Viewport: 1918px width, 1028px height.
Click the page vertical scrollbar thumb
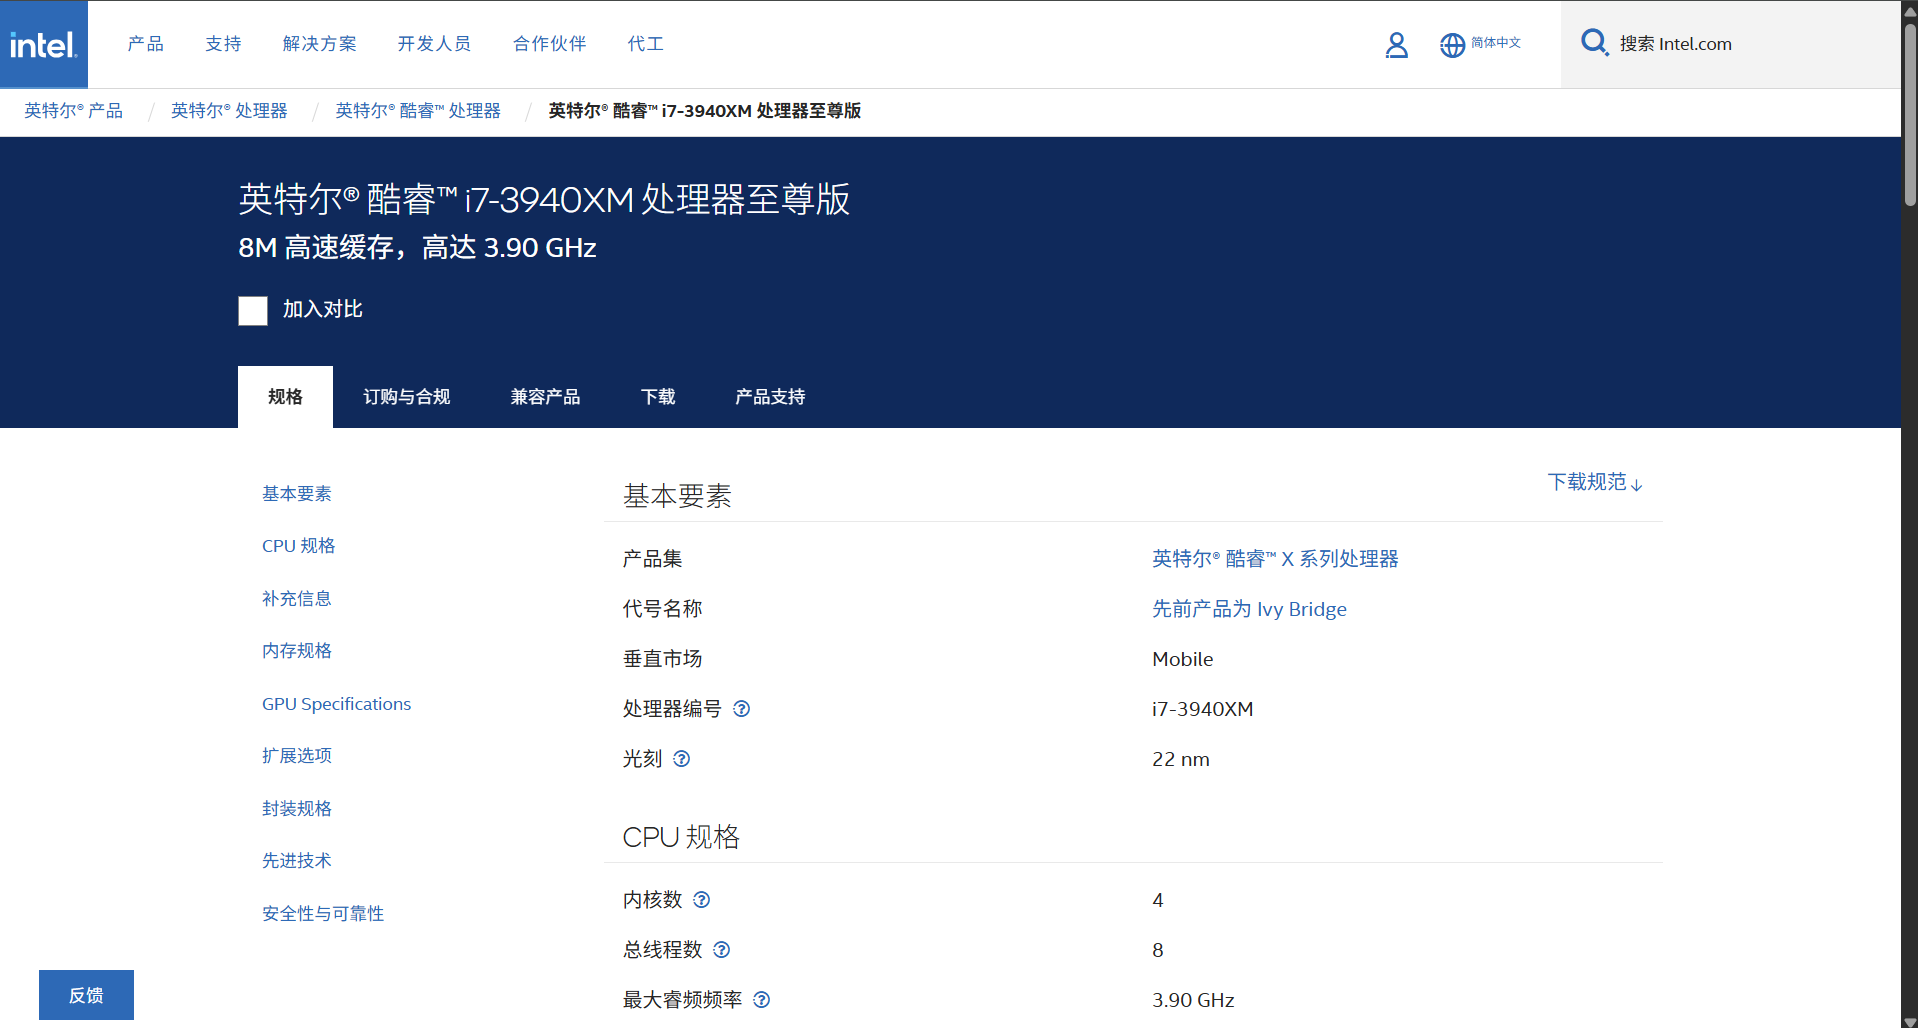(x=1910, y=114)
